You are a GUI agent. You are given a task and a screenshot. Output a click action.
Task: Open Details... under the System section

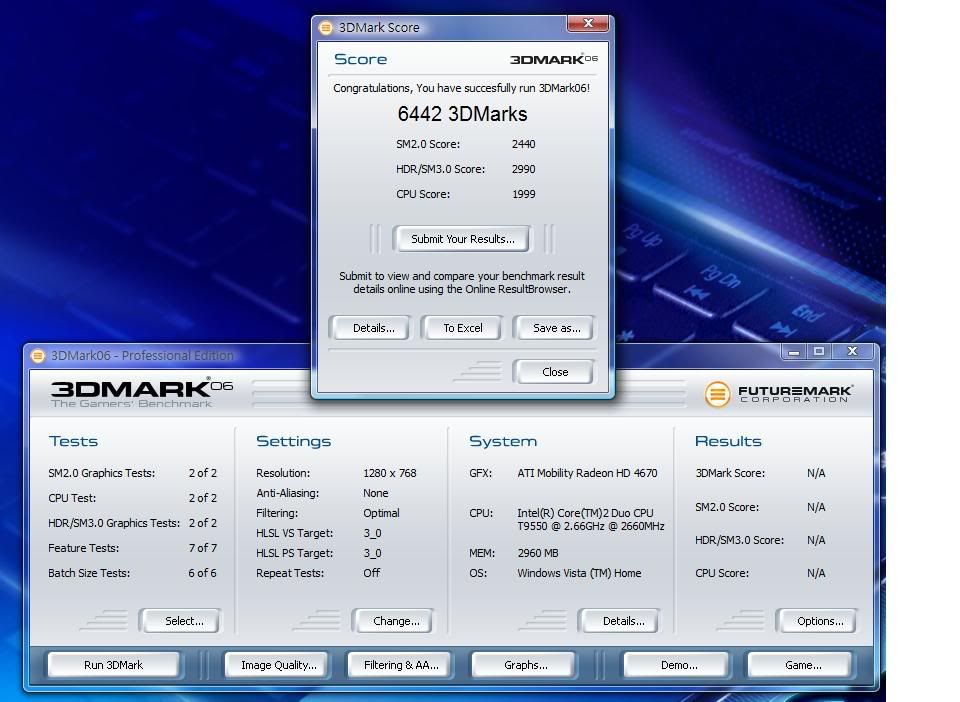point(622,621)
